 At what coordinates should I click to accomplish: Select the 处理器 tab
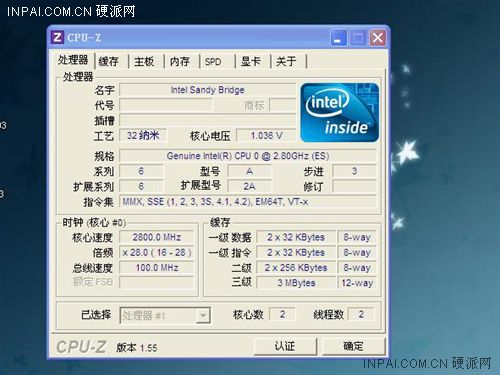[73, 60]
